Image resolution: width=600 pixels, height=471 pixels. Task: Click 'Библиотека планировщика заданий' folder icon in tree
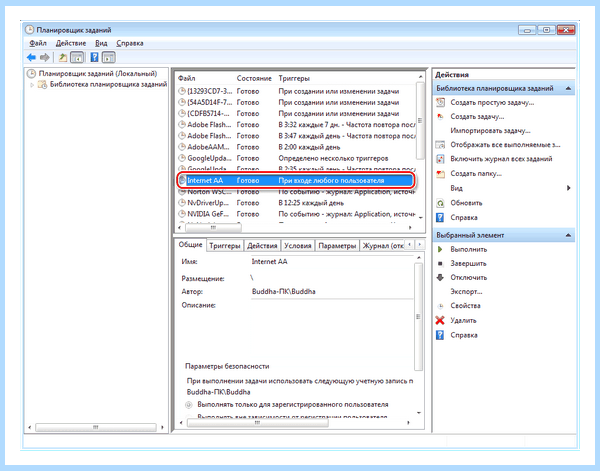coord(42,85)
